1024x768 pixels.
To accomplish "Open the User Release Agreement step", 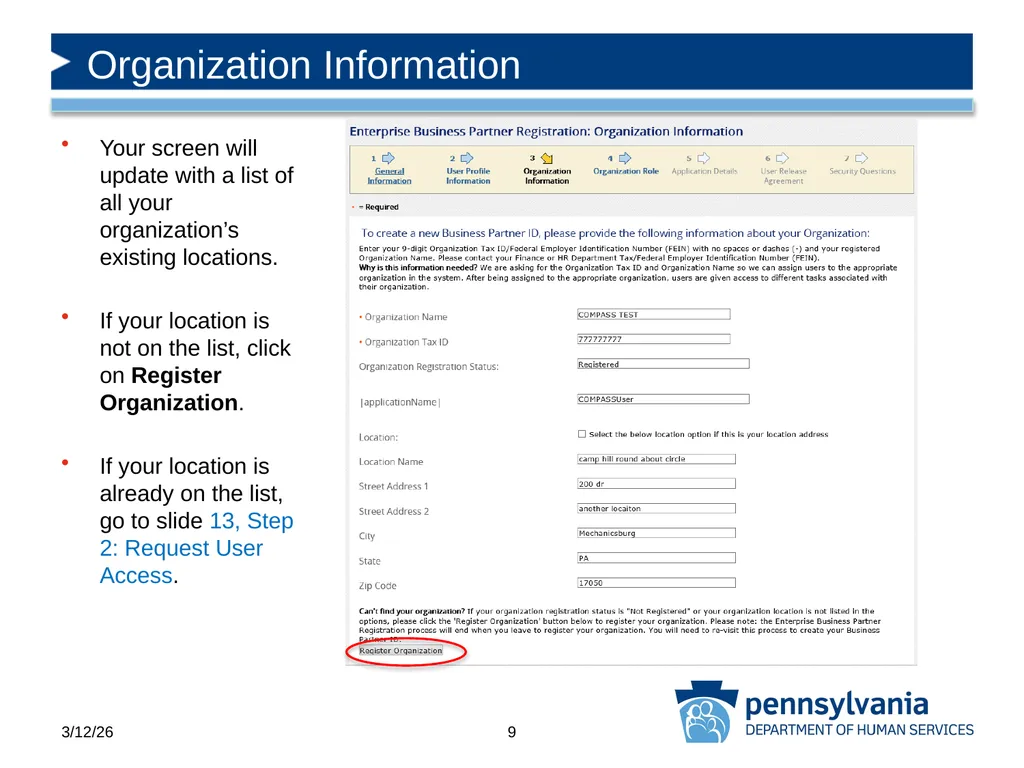I will click(x=784, y=176).
